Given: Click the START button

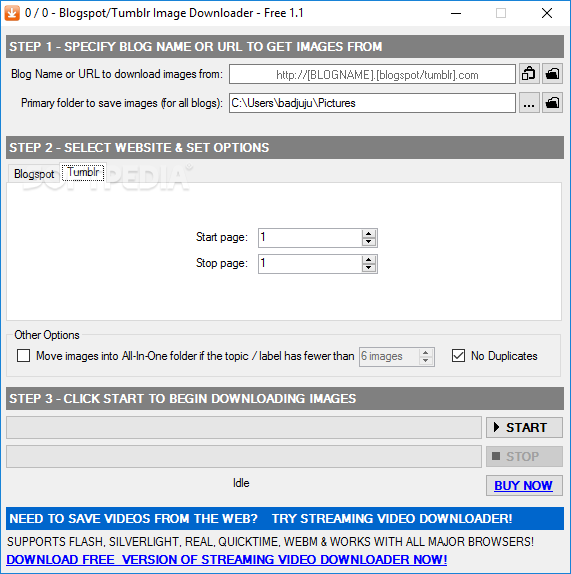Looking at the screenshot, I should [524, 427].
